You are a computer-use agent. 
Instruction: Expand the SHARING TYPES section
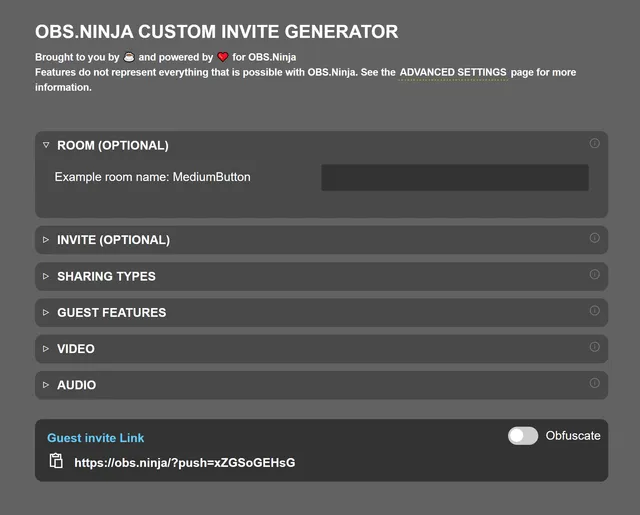106,276
